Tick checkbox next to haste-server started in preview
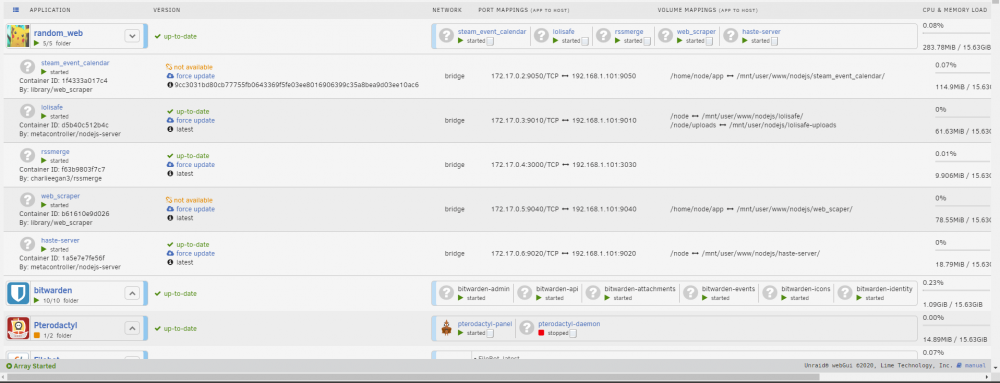1000x383 pixels. click(774, 41)
